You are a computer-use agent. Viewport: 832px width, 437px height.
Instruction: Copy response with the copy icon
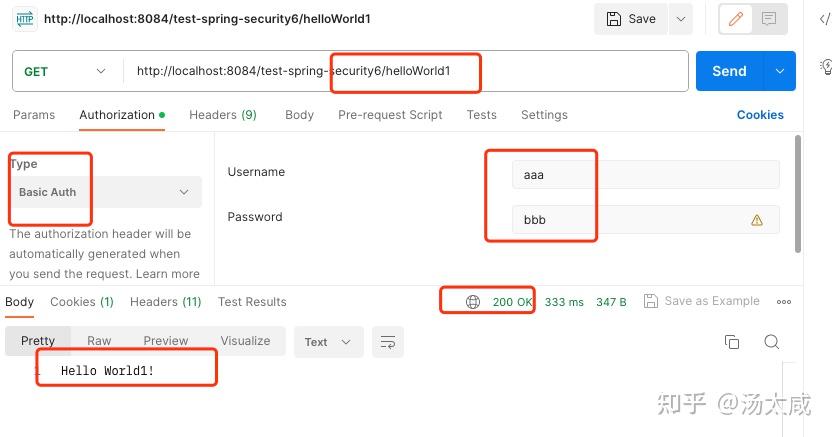732,342
